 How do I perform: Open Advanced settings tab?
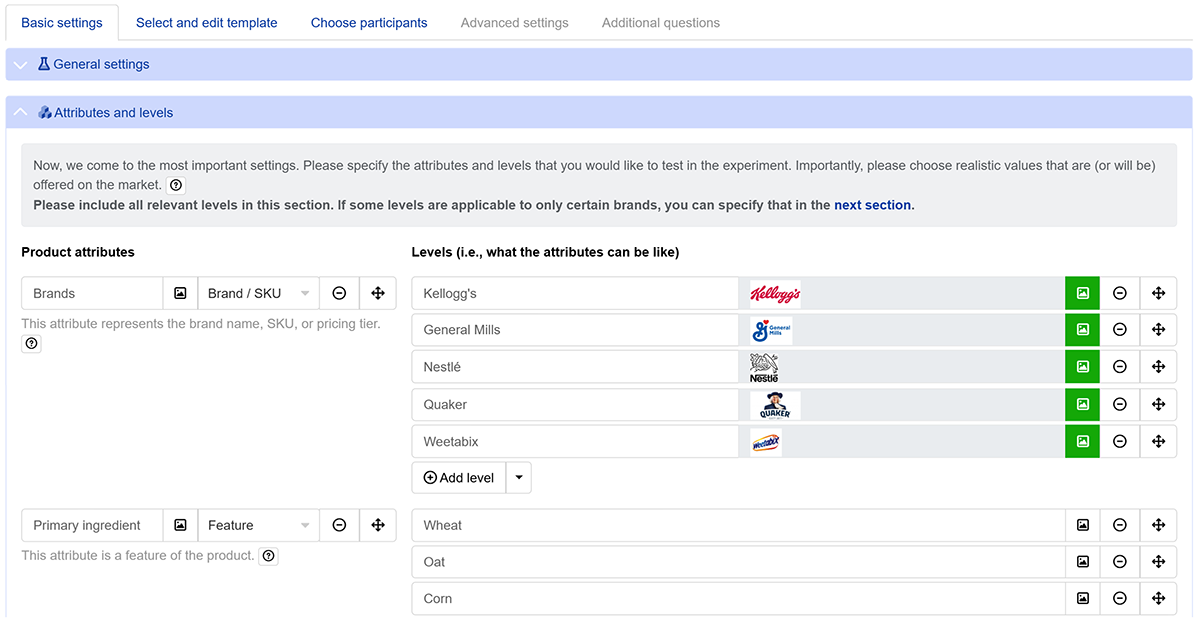(515, 22)
